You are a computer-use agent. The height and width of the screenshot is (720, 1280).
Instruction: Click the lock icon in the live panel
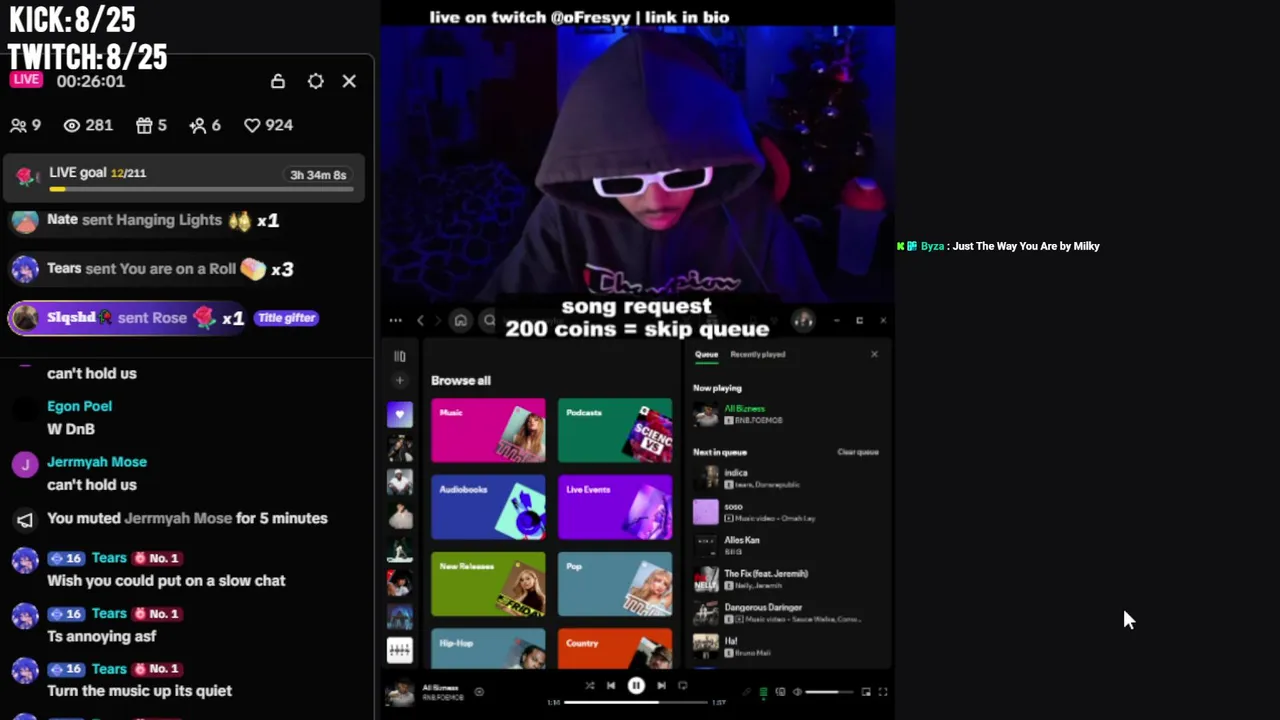pos(278,81)
